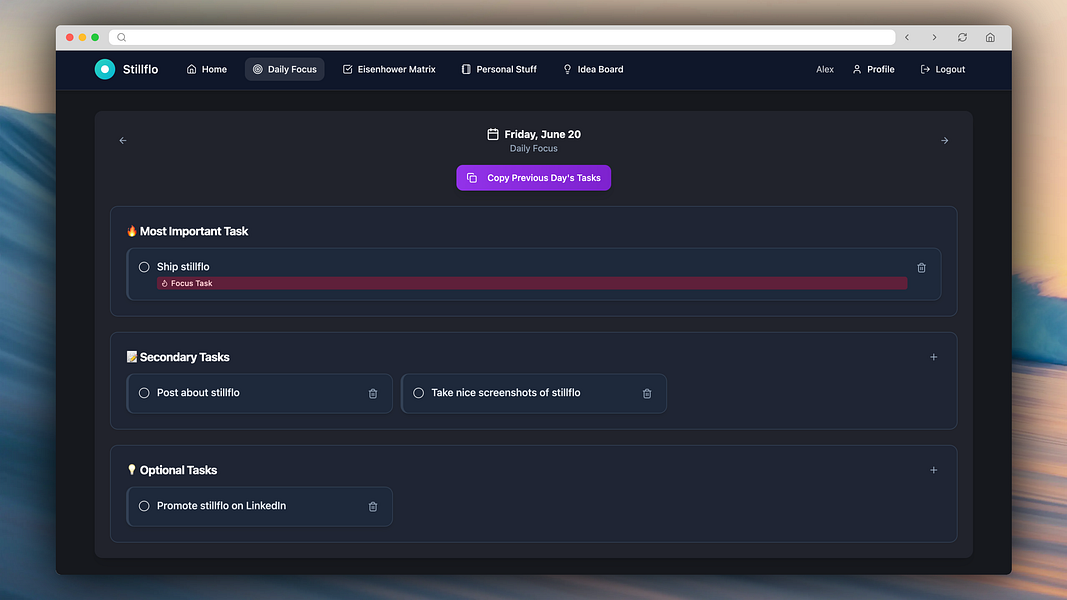Switch to Daily Focus tab
The image size is (1067, 600).
click(x=284, y=69)
